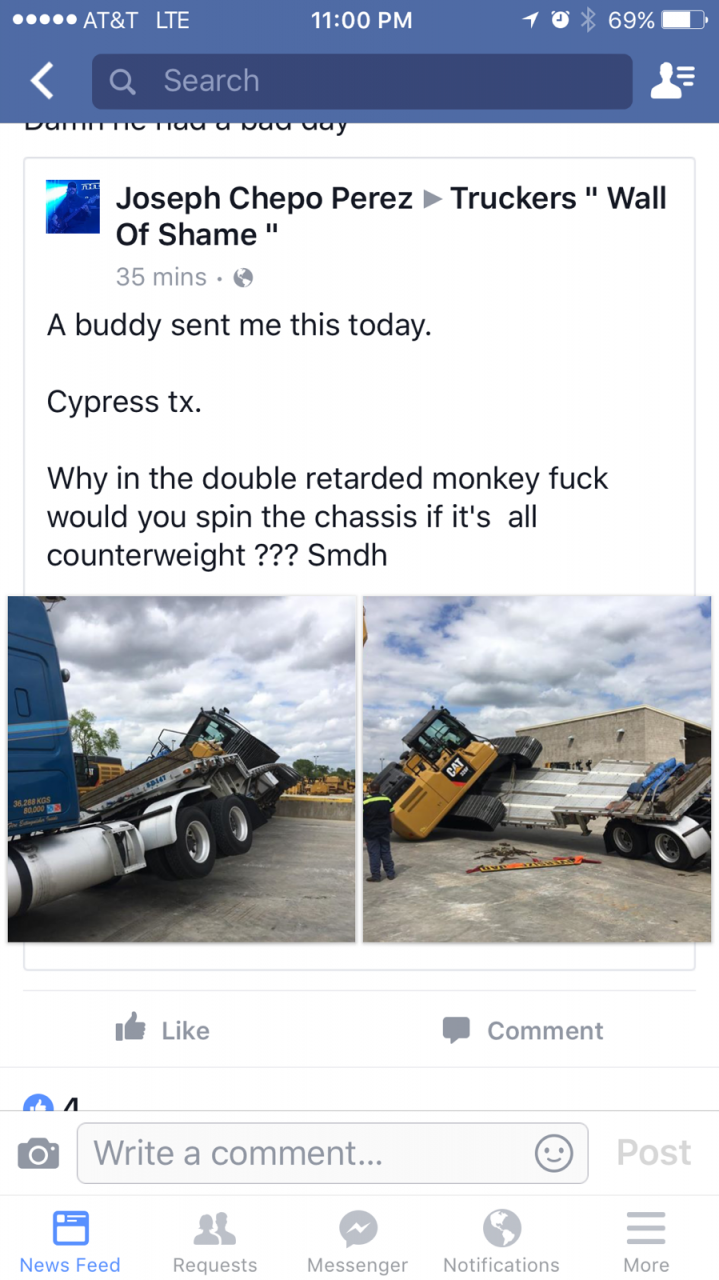Like the post
Screen dimensions: 719x1280
coord(163,1030)
